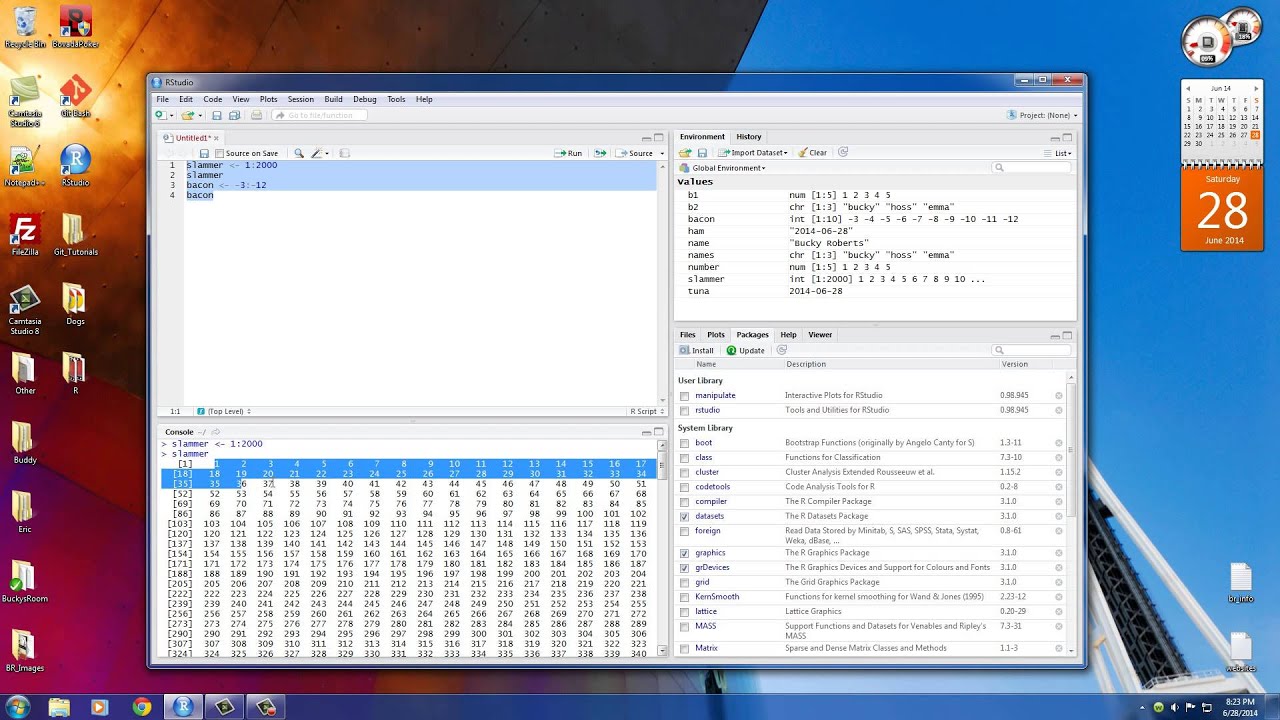
Task: Open the (Top Level) scope selector
Action: pos(223,411)
